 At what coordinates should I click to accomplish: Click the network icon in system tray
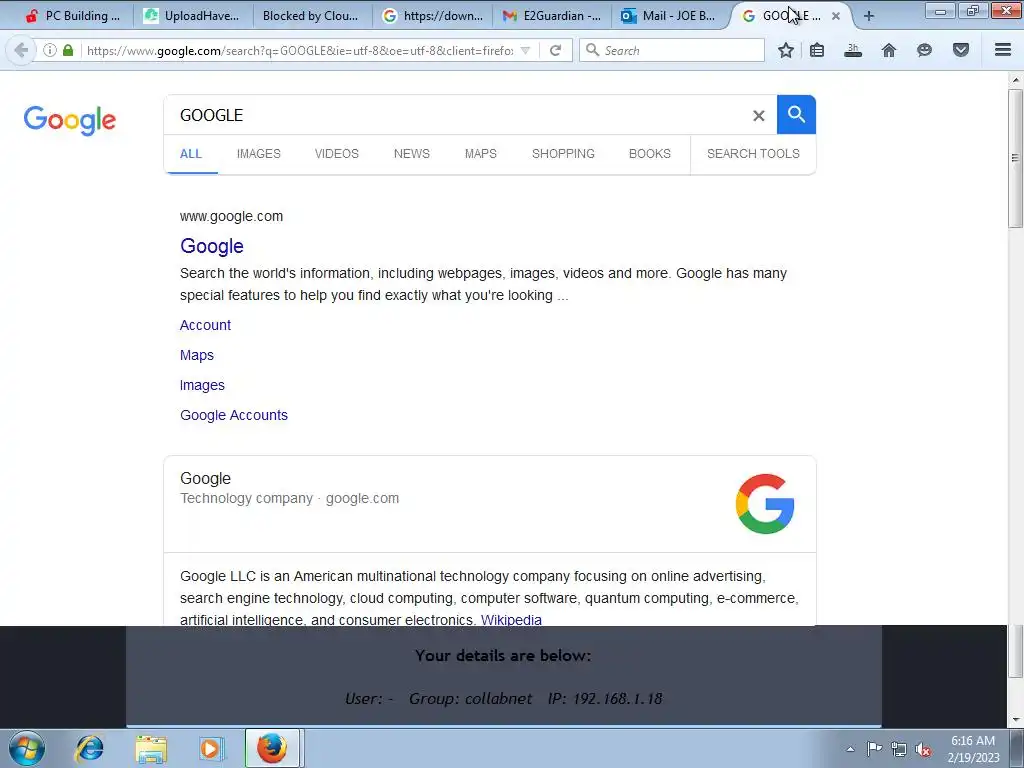(899, 749)
